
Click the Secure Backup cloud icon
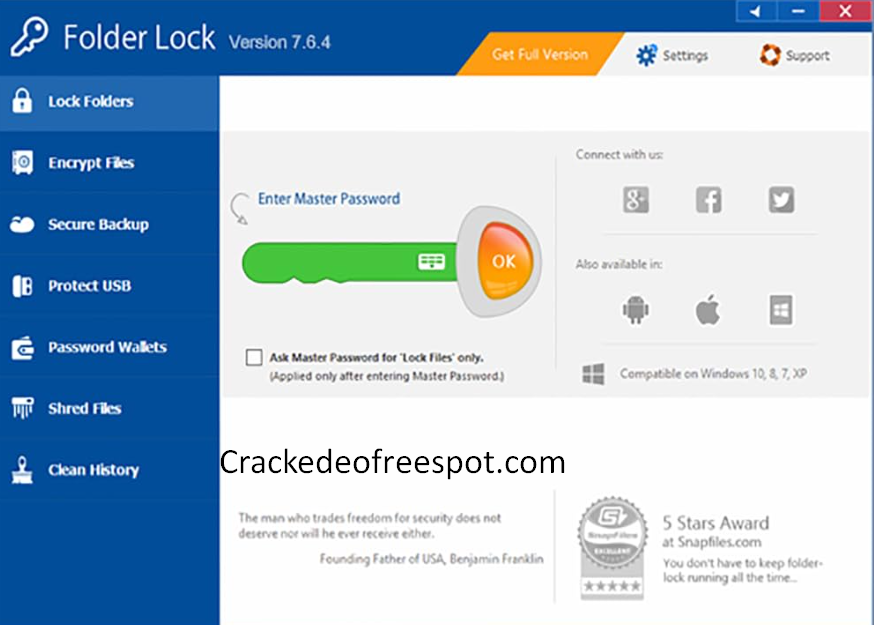(x=22, y=224)
